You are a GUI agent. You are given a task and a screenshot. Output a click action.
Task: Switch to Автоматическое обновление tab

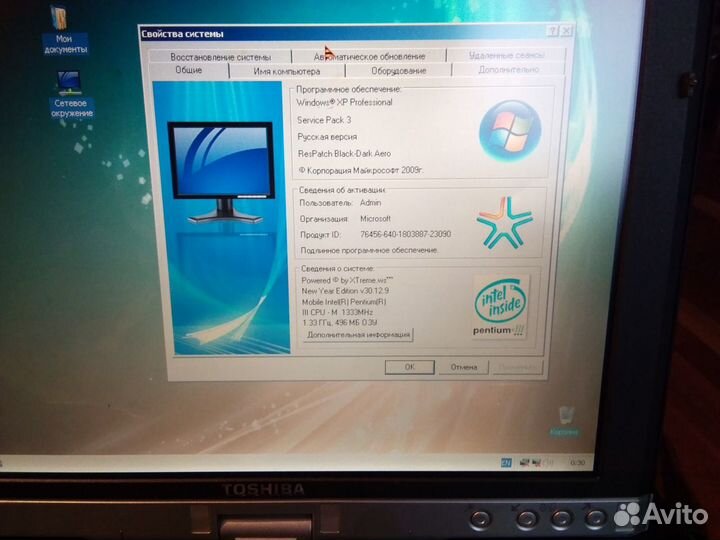[x=370, y=56]
